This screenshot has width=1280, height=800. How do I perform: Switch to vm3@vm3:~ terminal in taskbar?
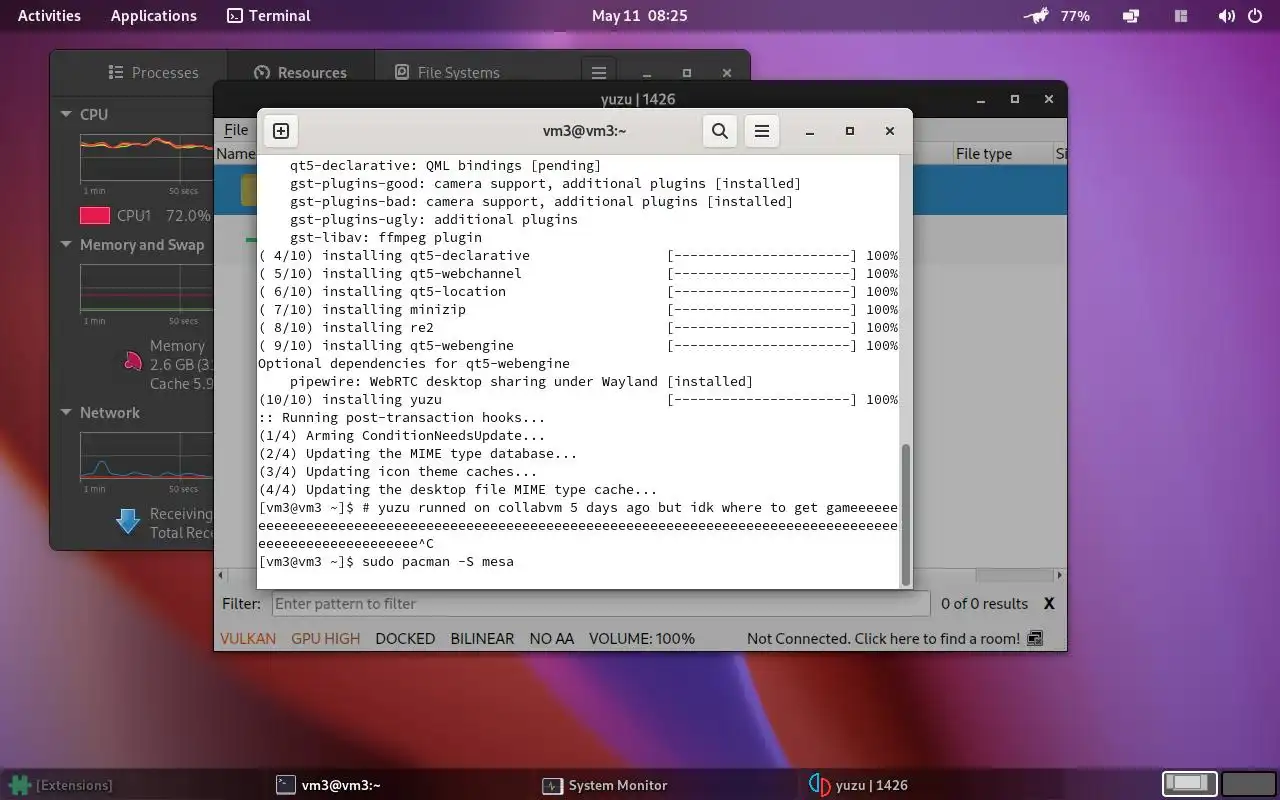click(330, 785)
